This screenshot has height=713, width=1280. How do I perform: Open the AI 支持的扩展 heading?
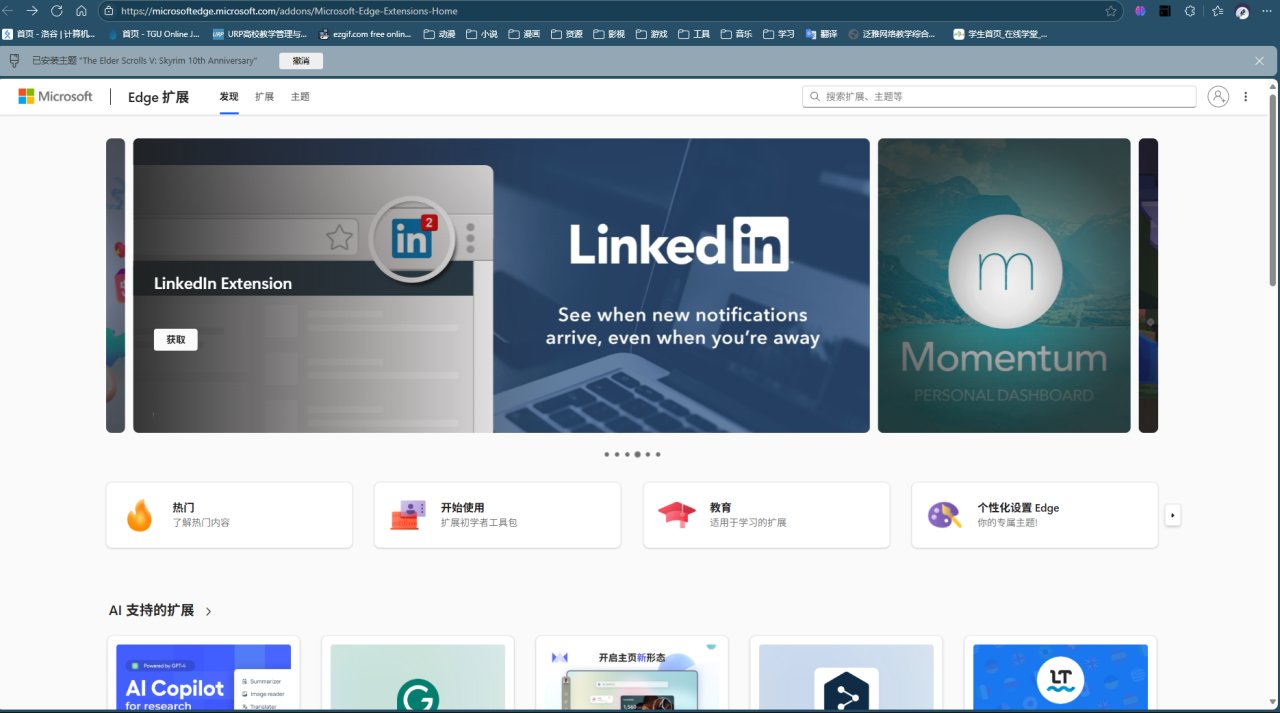pyautogui.click(x=151, y=610)
